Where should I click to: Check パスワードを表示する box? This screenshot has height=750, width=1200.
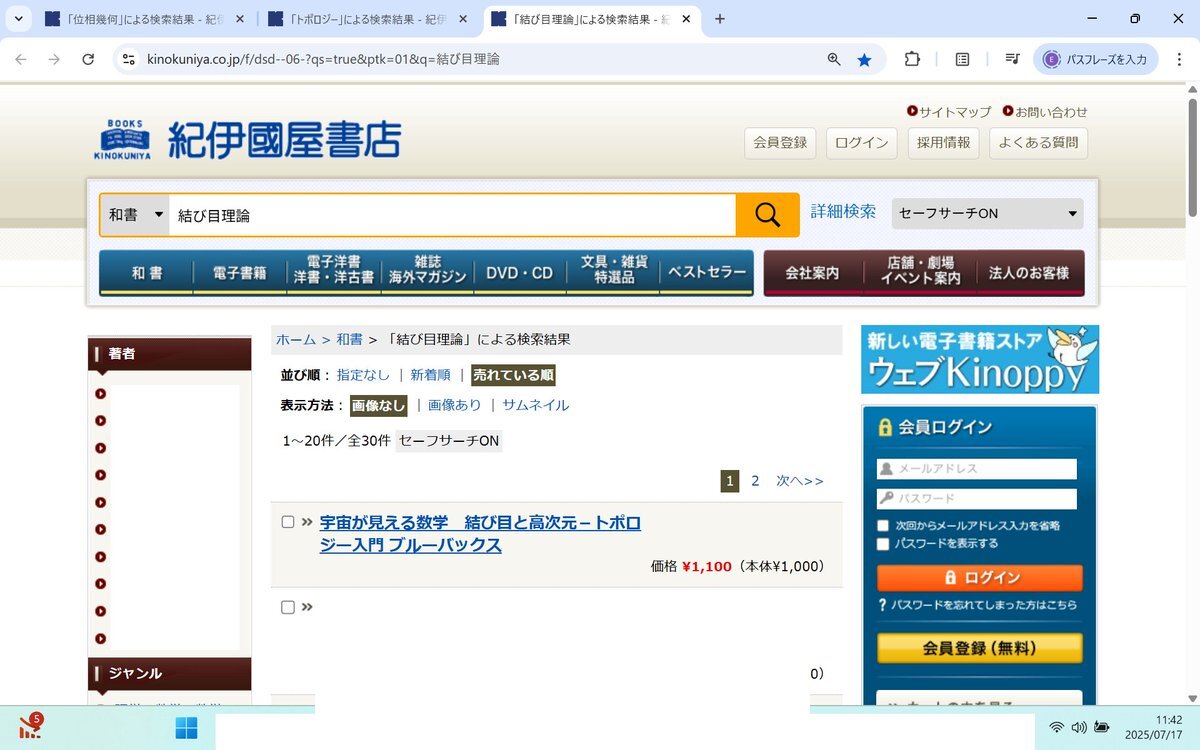(883, 544)
